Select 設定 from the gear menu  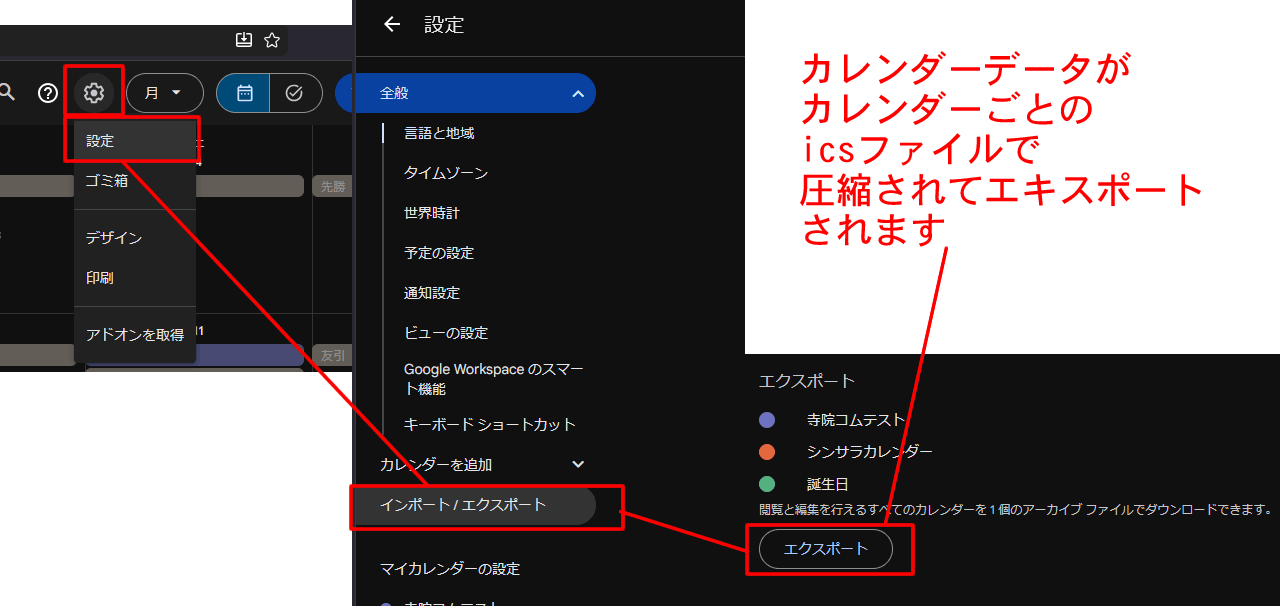[100, 141]
